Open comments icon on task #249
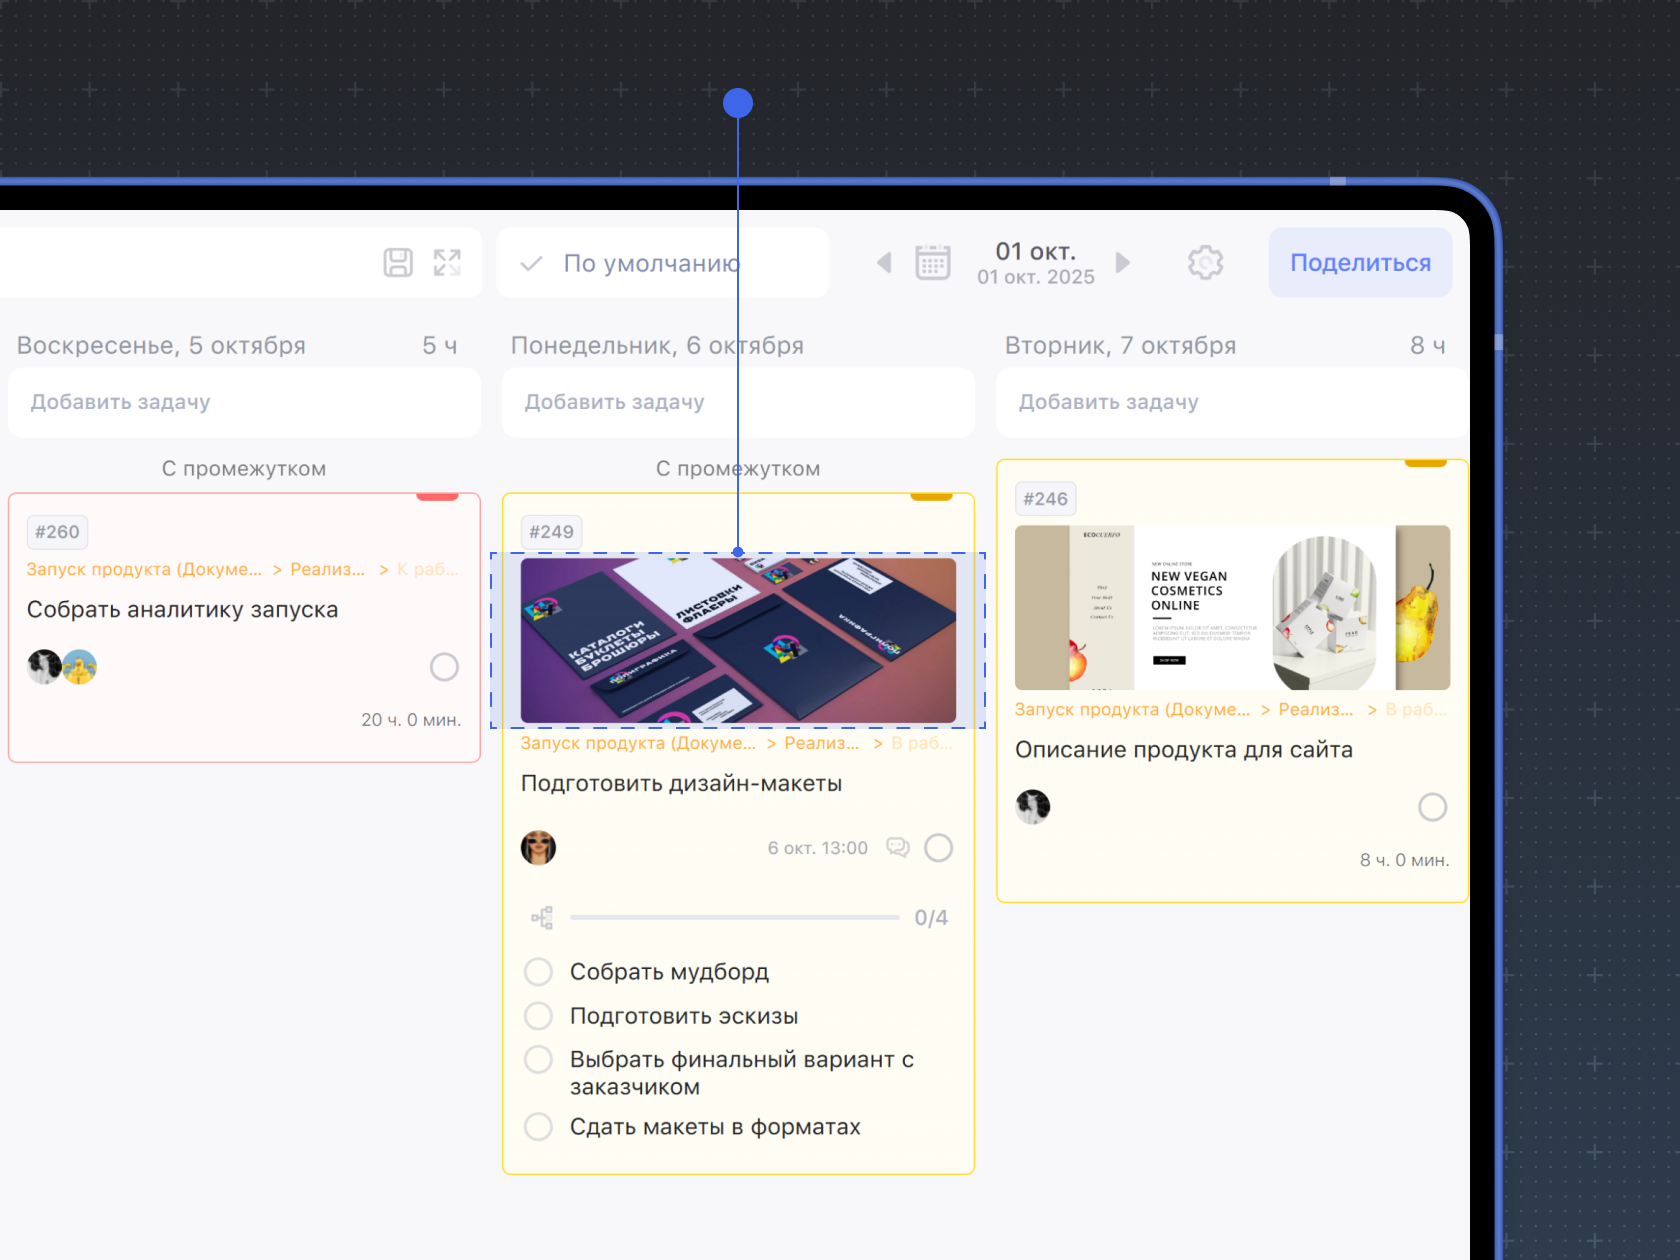 point(898,848)
